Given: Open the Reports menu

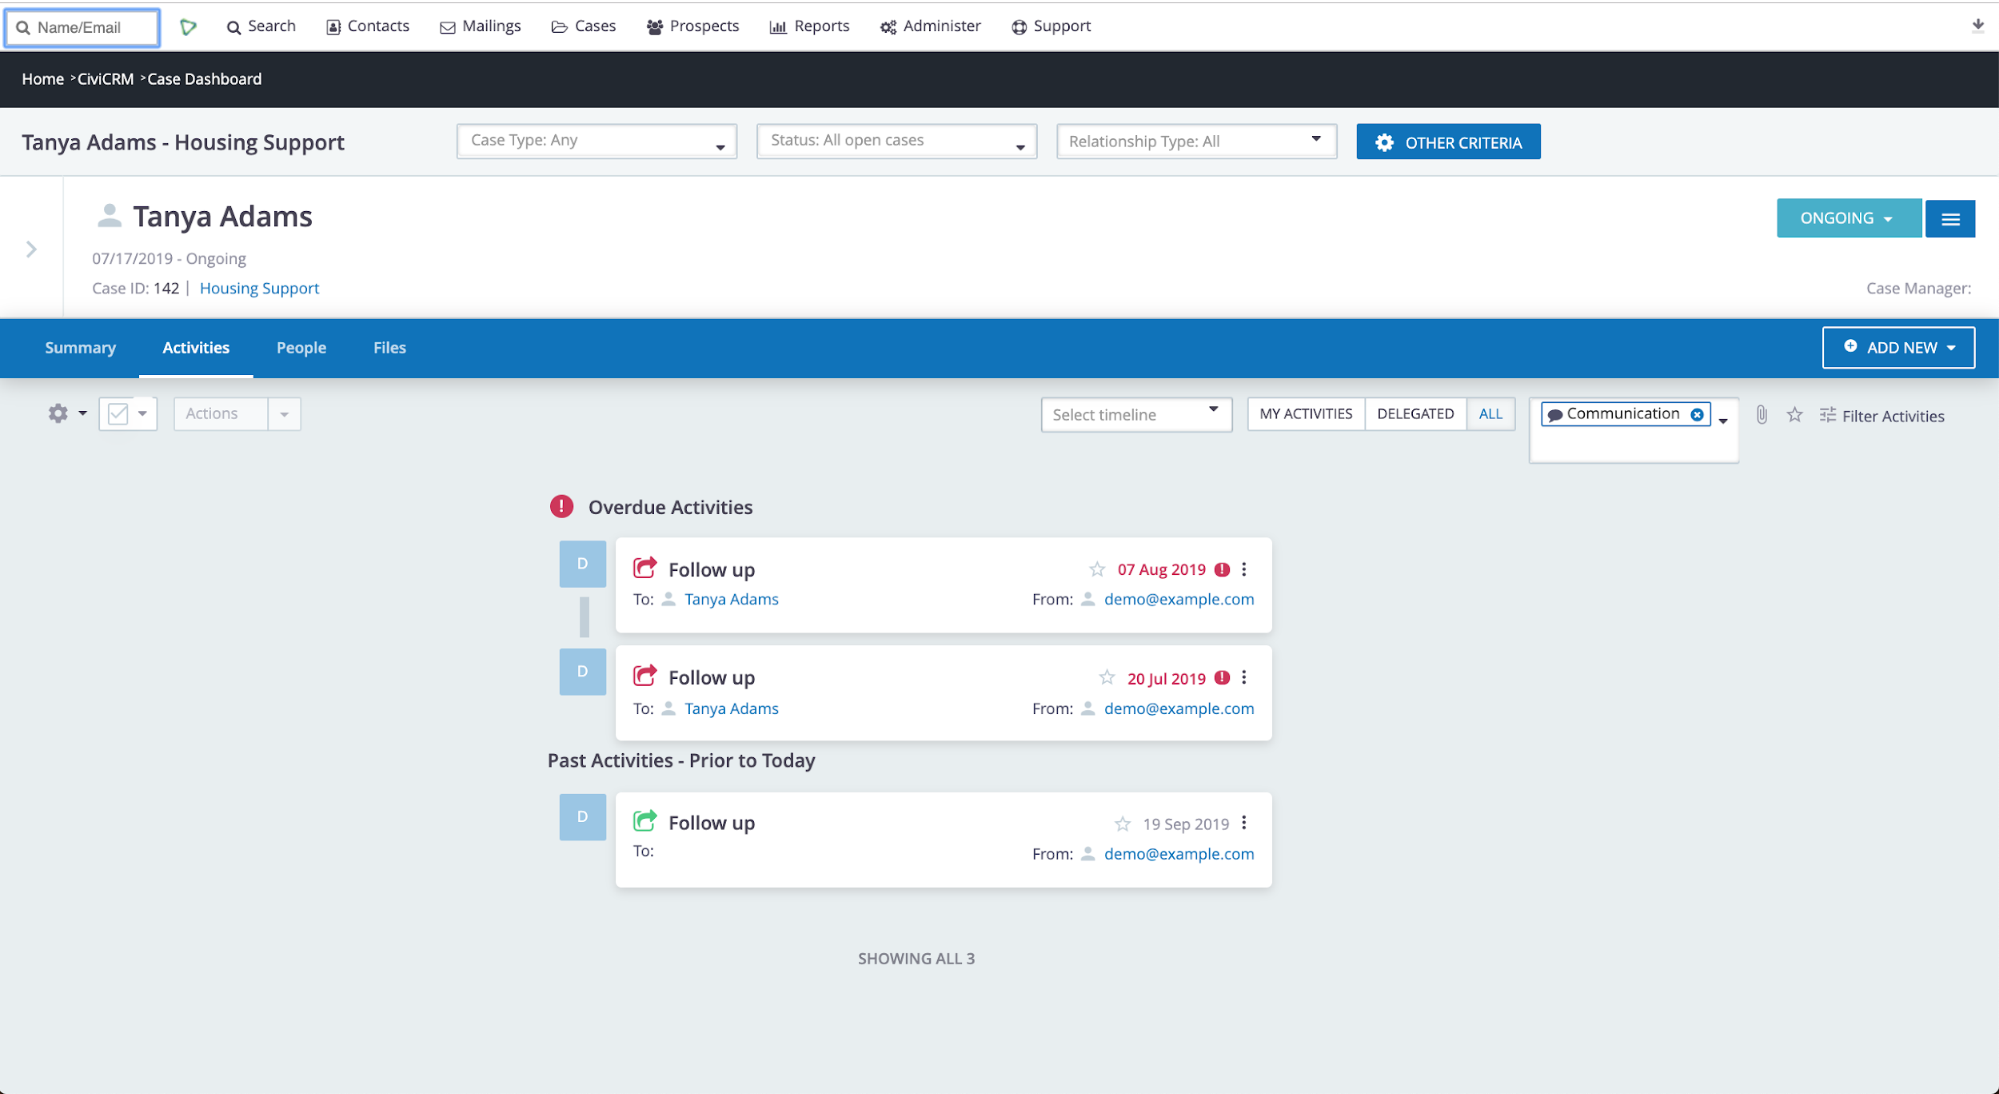Looking at the screenshot, I should click(x=810, y=26).
